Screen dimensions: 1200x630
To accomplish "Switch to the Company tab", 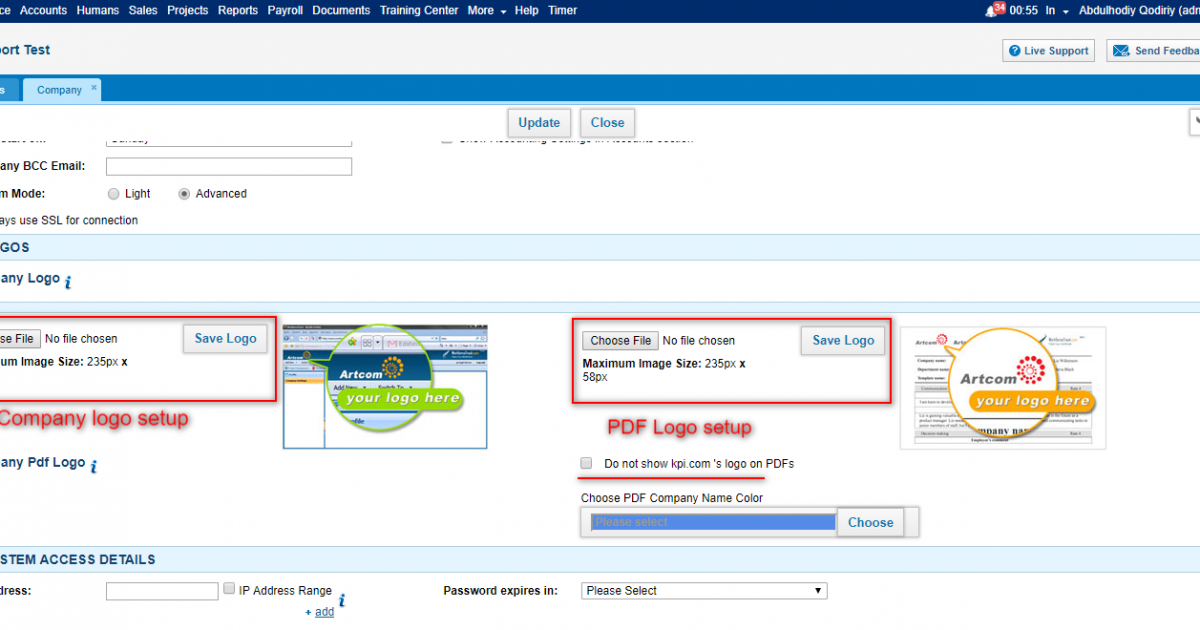I will pyautogui.click(x=60, y=90).
